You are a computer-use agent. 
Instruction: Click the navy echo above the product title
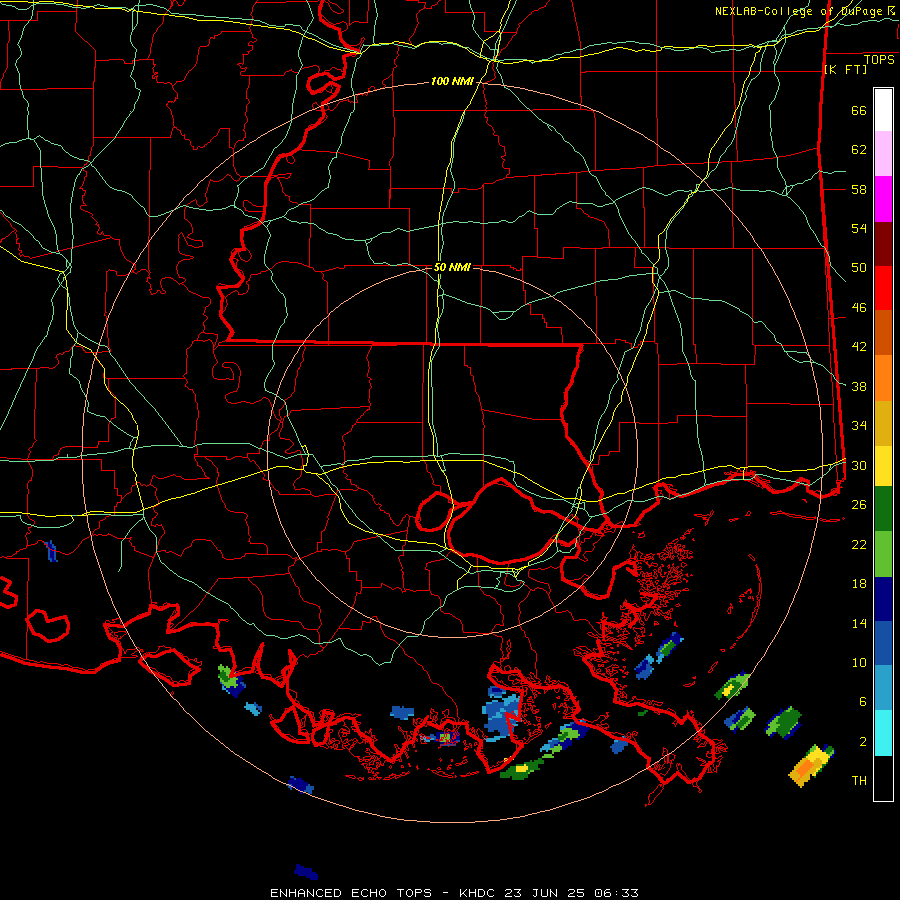click(306, 872)
